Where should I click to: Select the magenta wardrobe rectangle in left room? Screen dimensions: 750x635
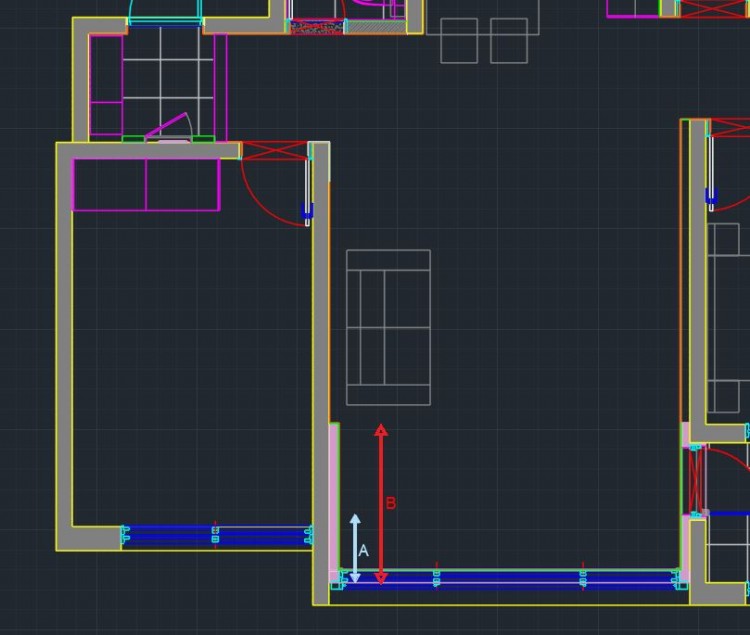146,184
